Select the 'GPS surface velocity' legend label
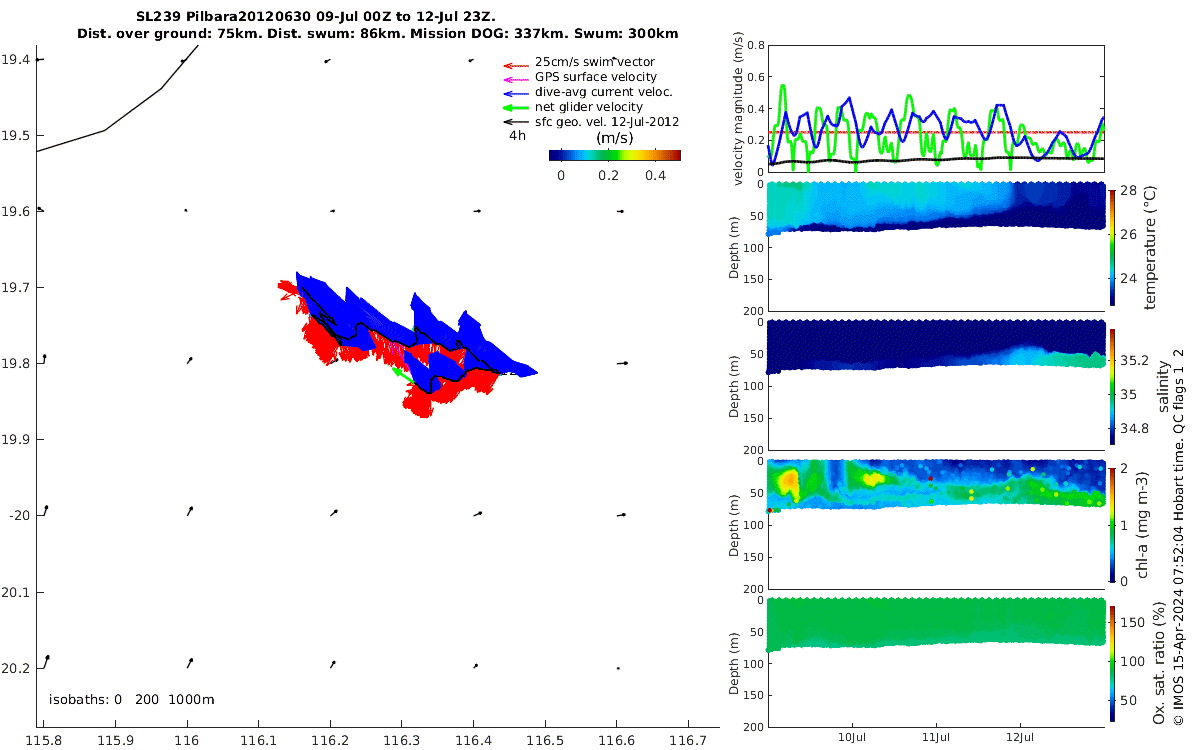 pos(596,77)
